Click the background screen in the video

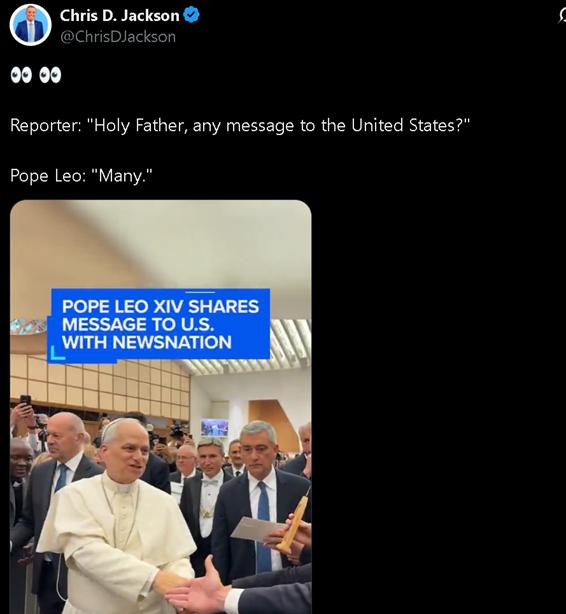coord(214,428)
